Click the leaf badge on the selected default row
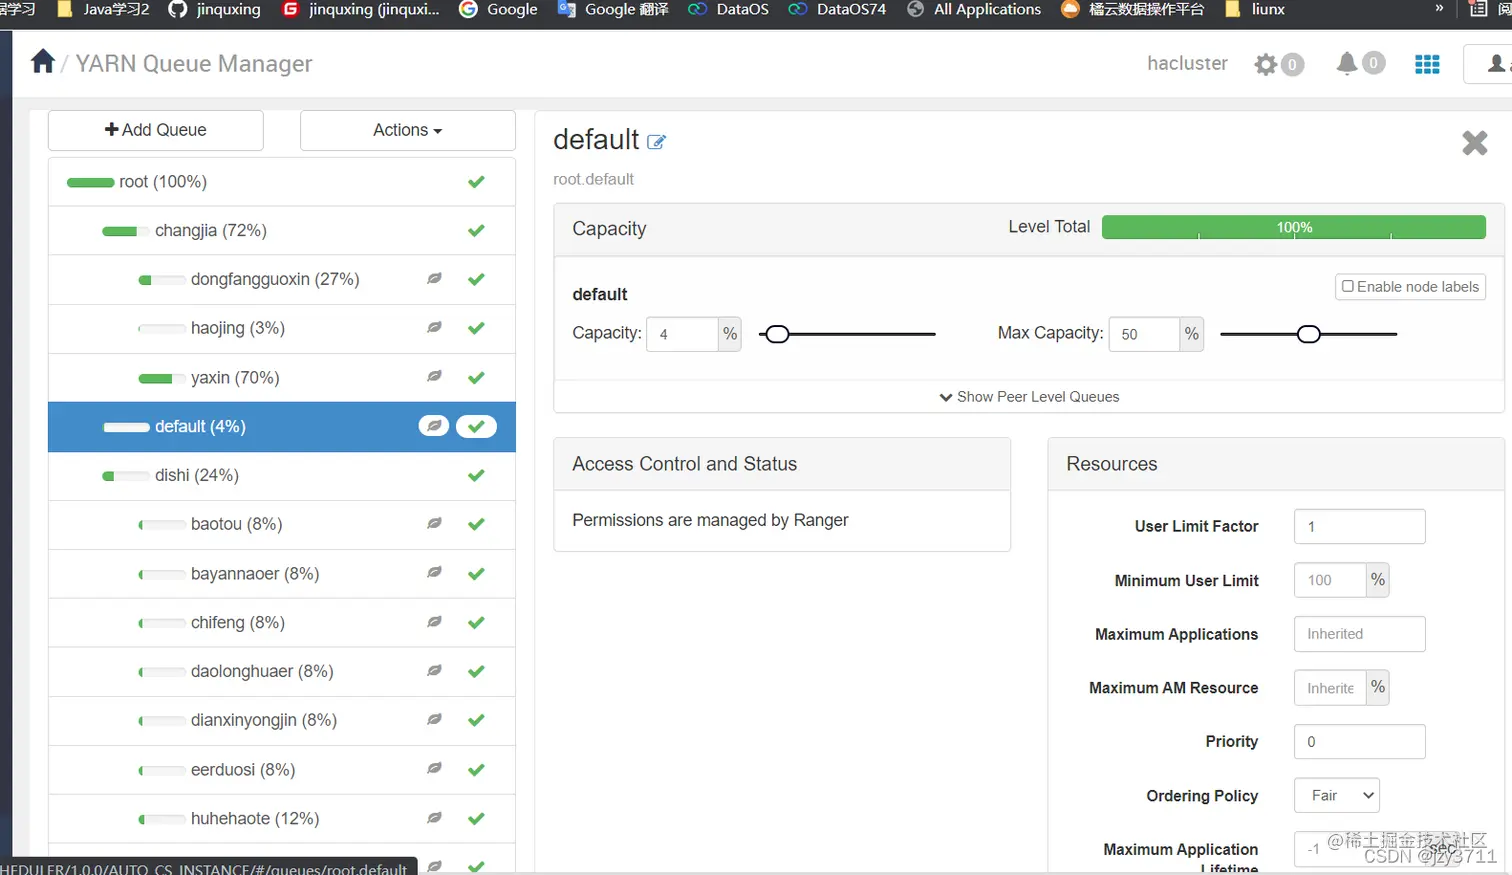The height and width of the screenshot is (875, 1512). coord(434,426)
